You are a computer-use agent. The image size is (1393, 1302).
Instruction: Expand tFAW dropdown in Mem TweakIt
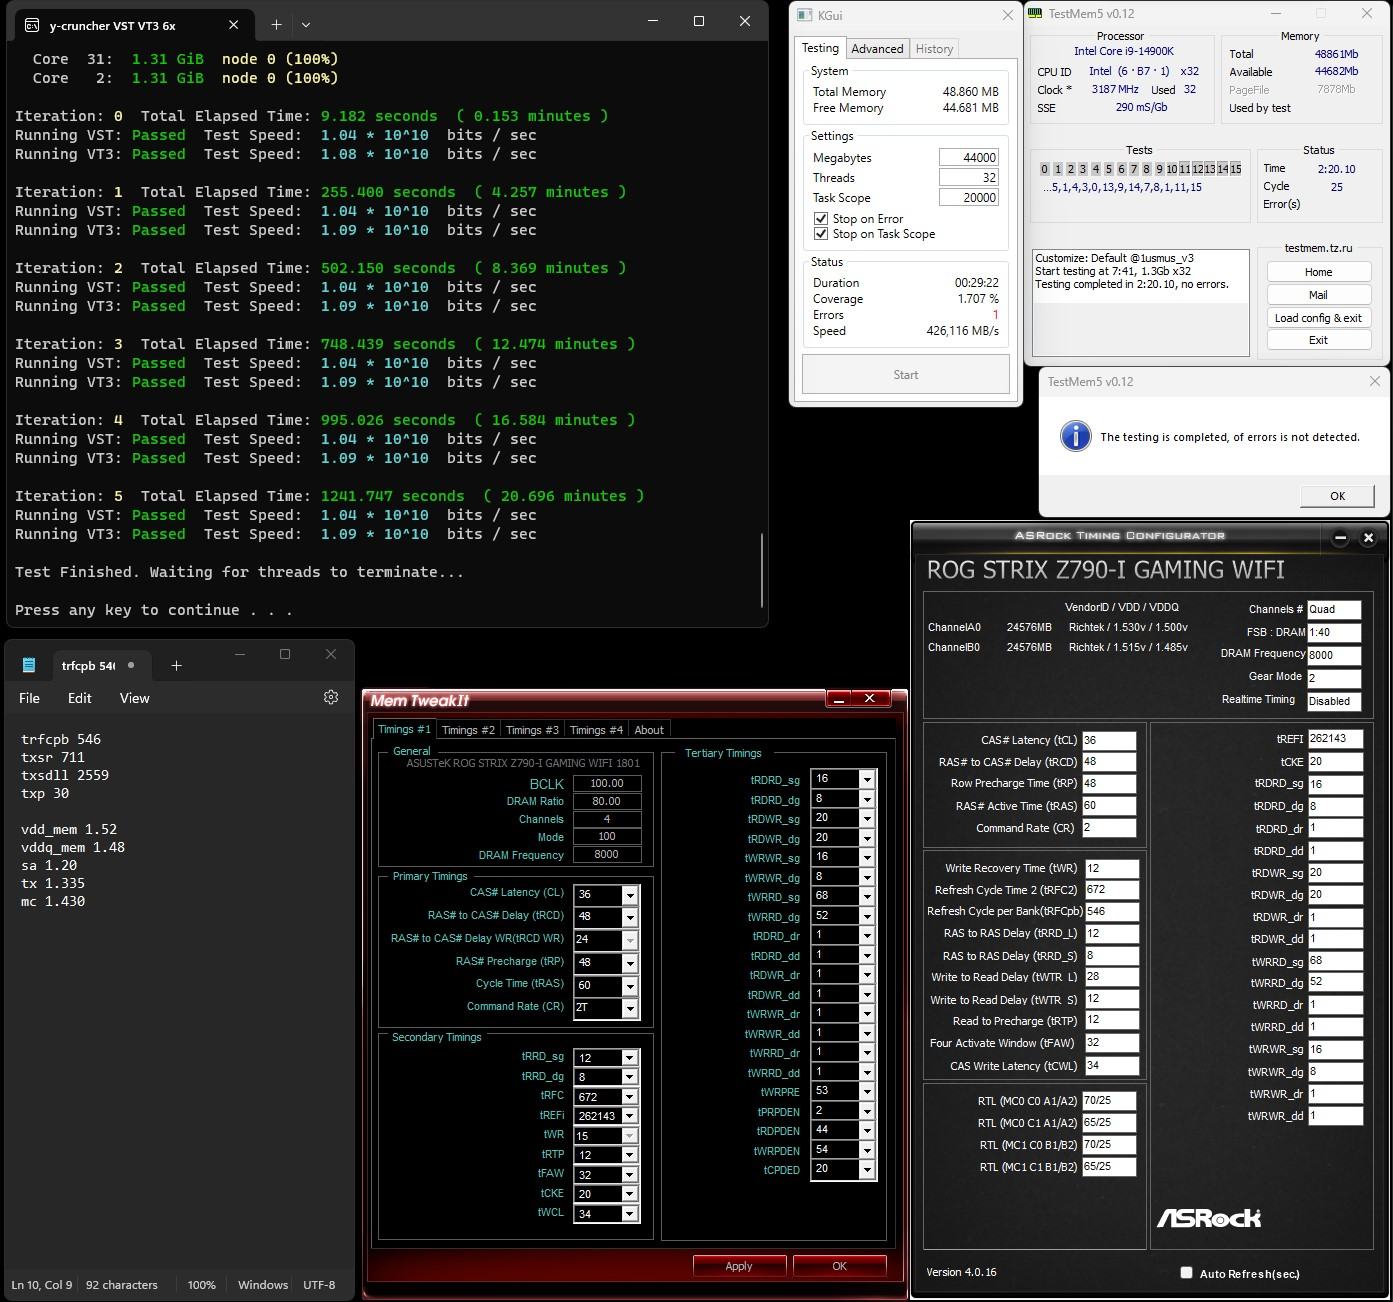pos(629,1175)
